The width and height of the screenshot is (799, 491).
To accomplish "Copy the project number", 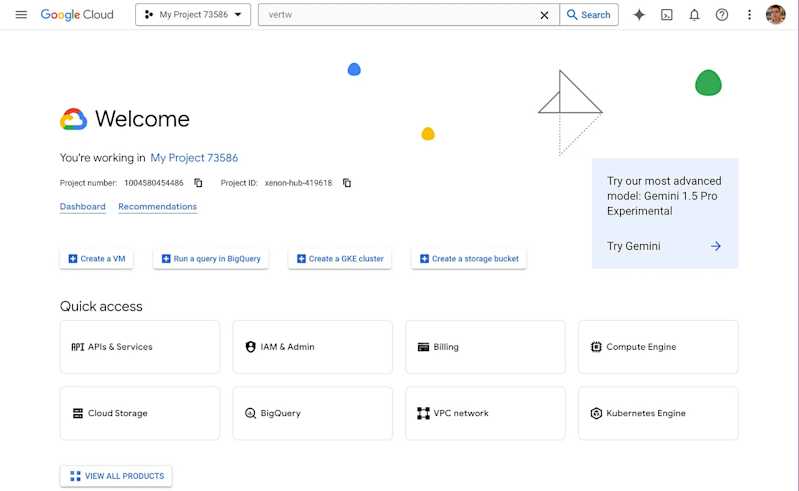I will click(x=198, y=183).
